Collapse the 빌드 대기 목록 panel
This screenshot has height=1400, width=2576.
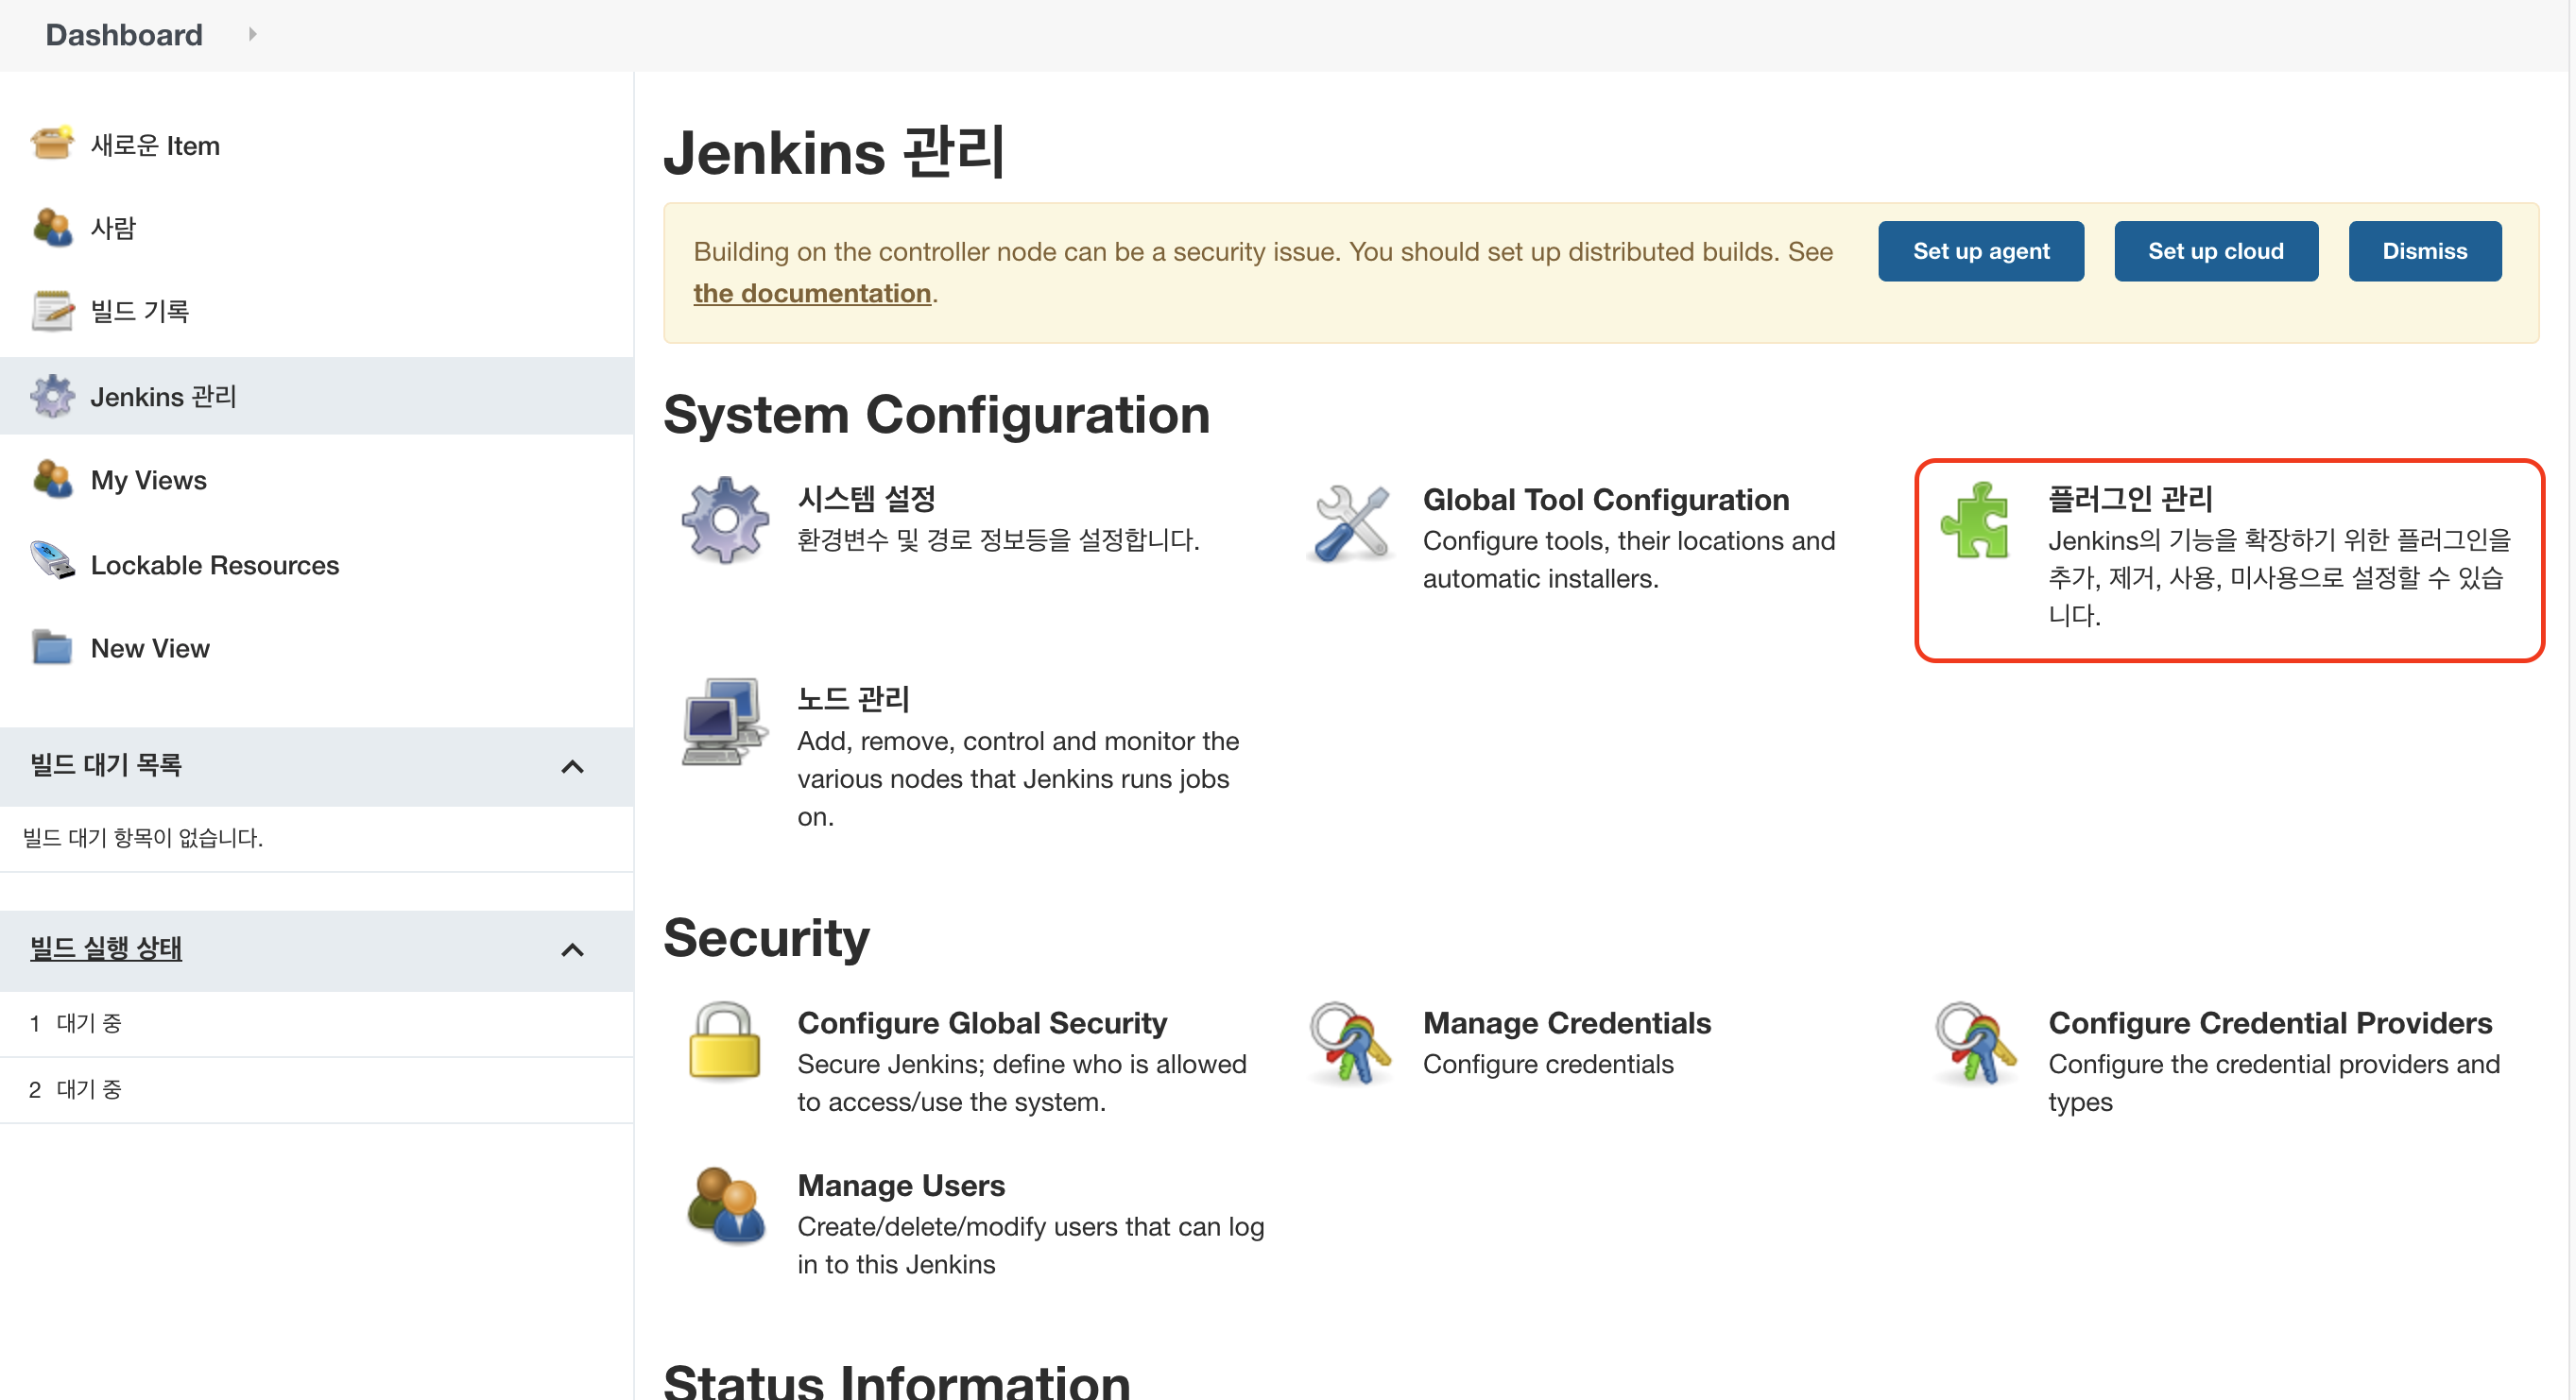(x=572, y=767)
